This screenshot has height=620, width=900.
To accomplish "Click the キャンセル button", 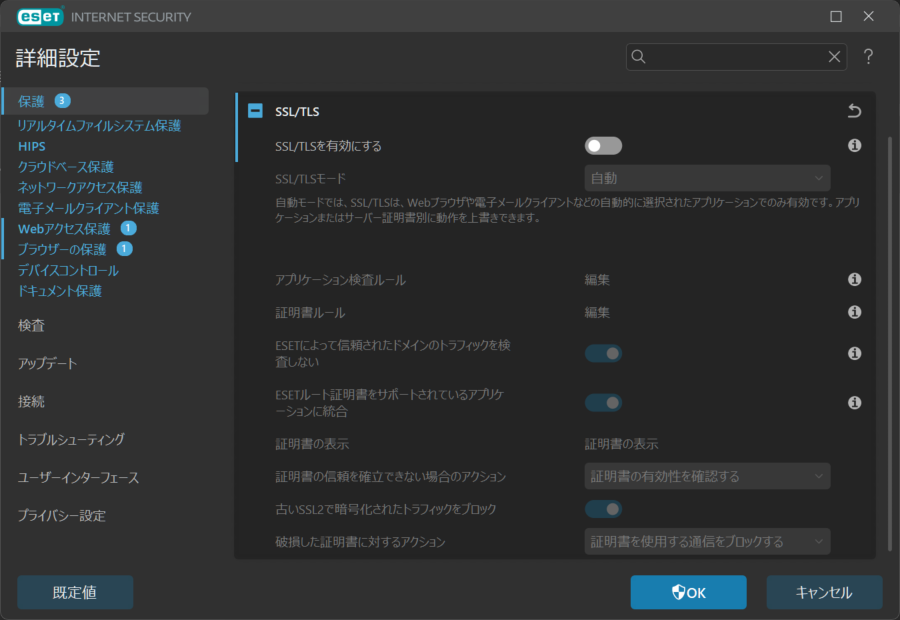I will 824,592.
